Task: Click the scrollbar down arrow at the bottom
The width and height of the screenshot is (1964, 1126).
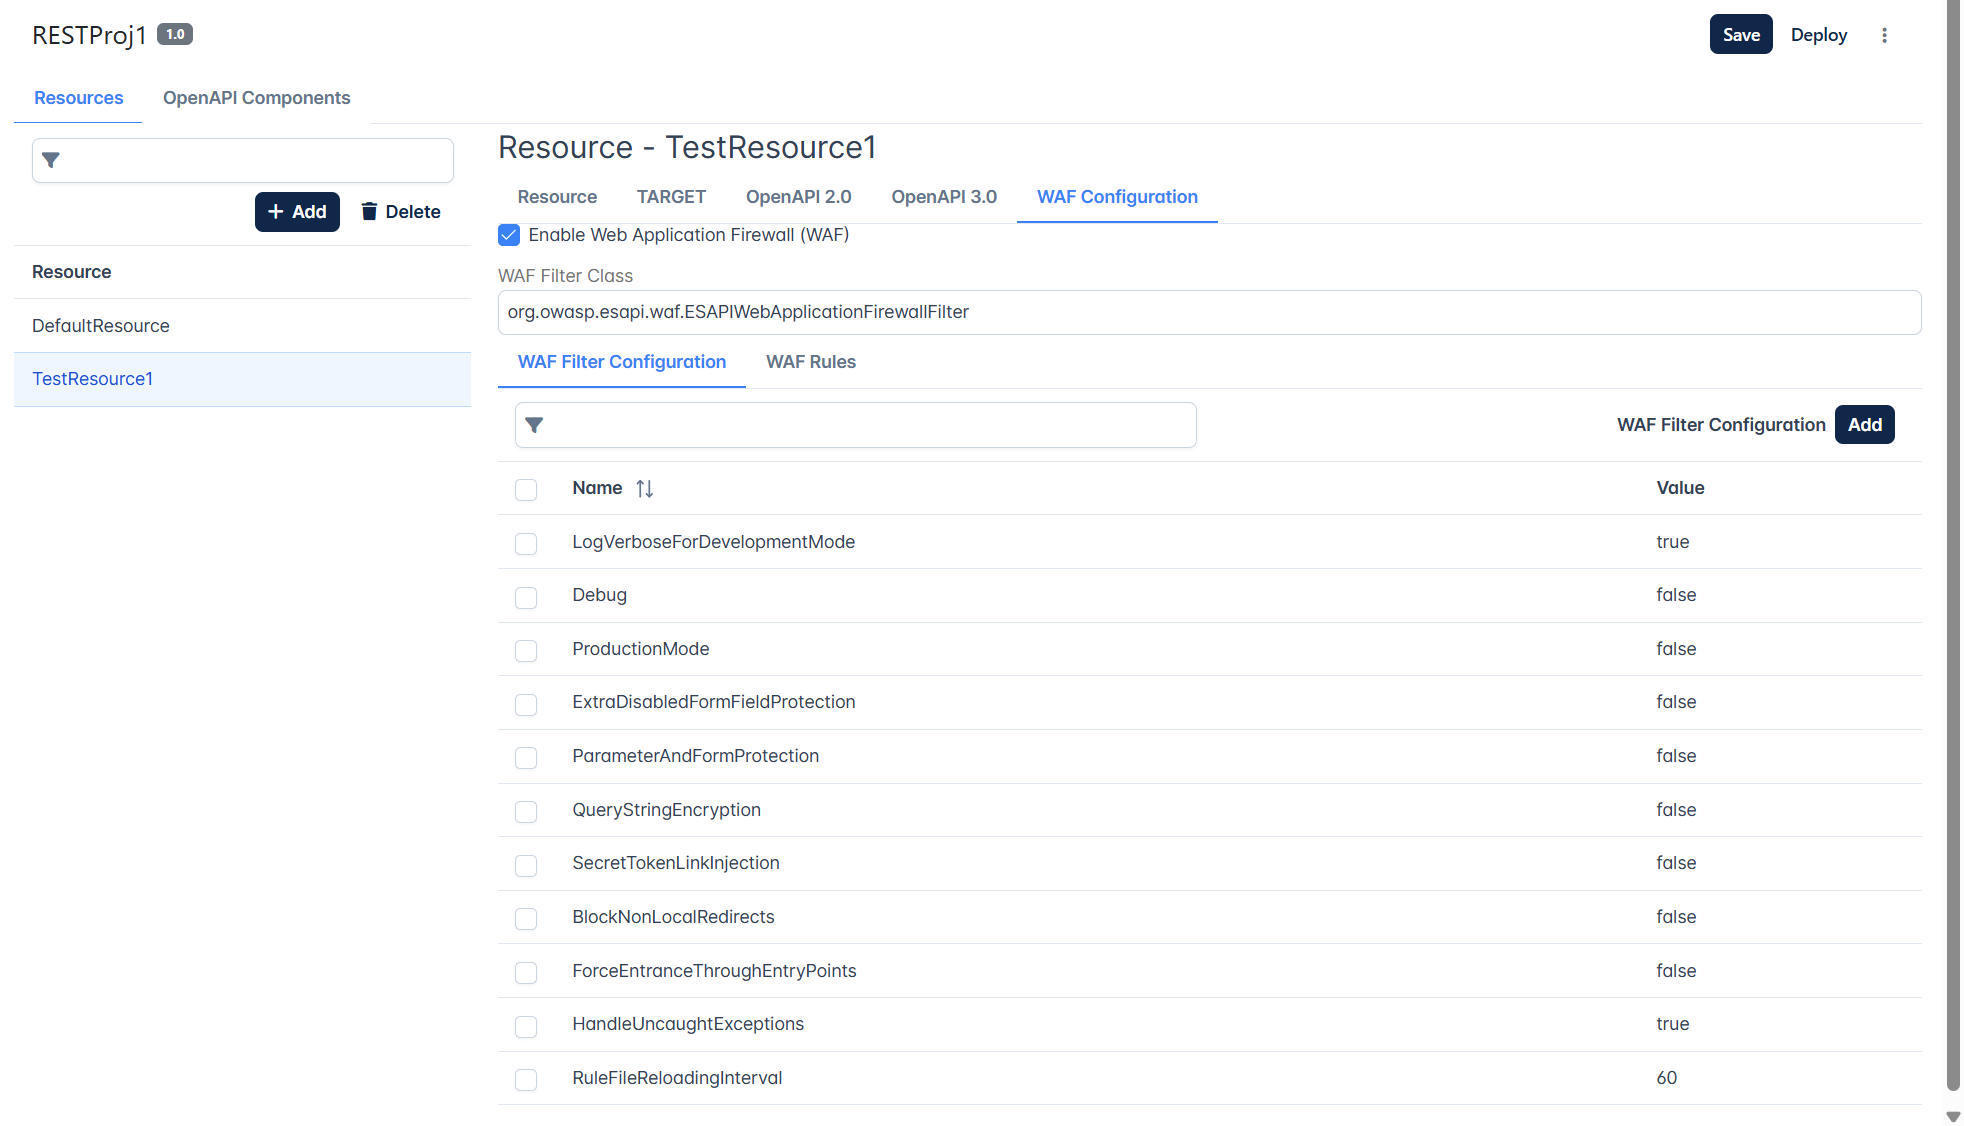Action: (1953, 1116)
